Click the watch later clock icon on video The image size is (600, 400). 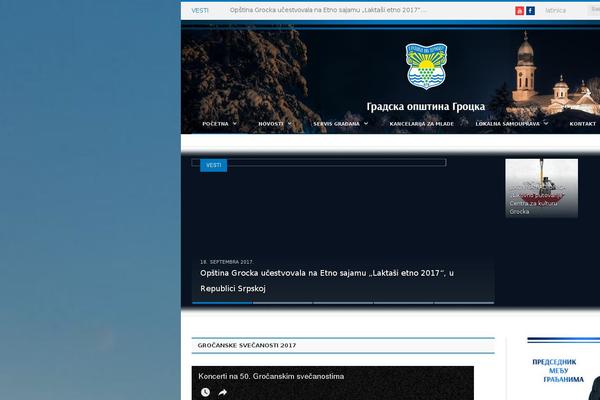tap(205, 392)
